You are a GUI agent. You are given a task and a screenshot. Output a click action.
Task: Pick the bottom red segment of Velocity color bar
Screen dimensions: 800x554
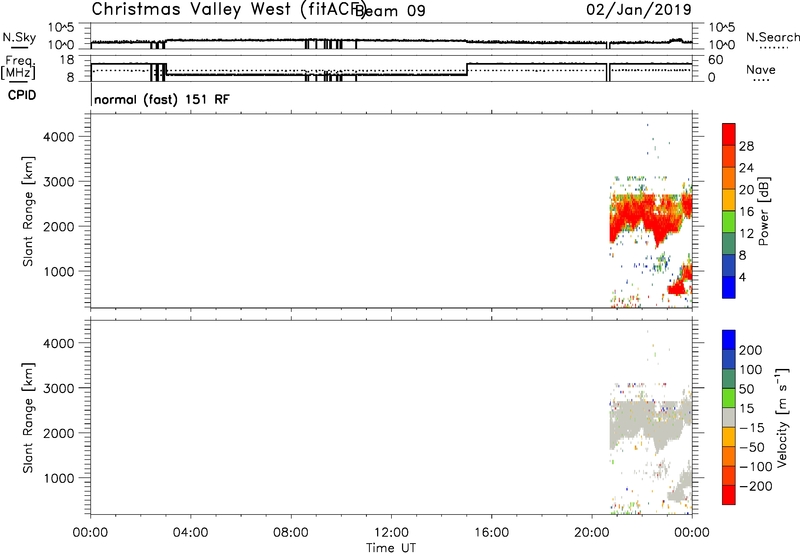(729, 495)
